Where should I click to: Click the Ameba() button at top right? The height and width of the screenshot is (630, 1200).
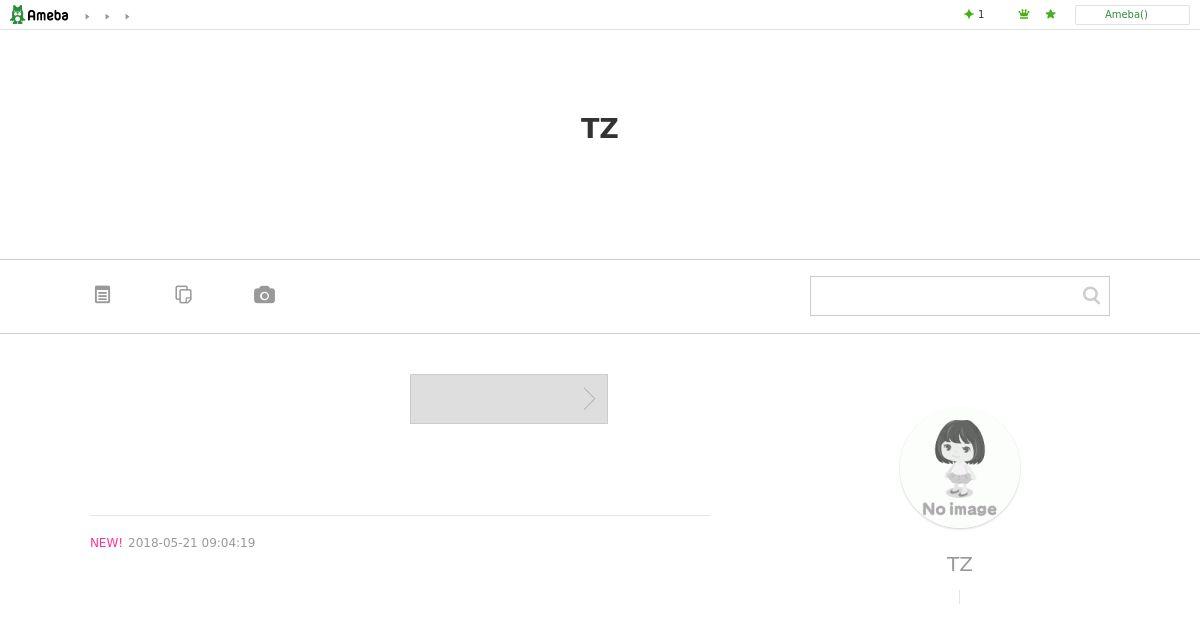1132,15
